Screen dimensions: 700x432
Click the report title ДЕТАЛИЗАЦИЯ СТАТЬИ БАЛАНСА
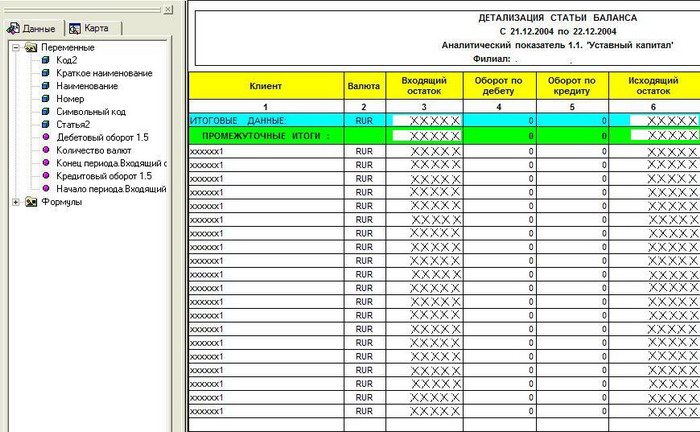point(558,18)
